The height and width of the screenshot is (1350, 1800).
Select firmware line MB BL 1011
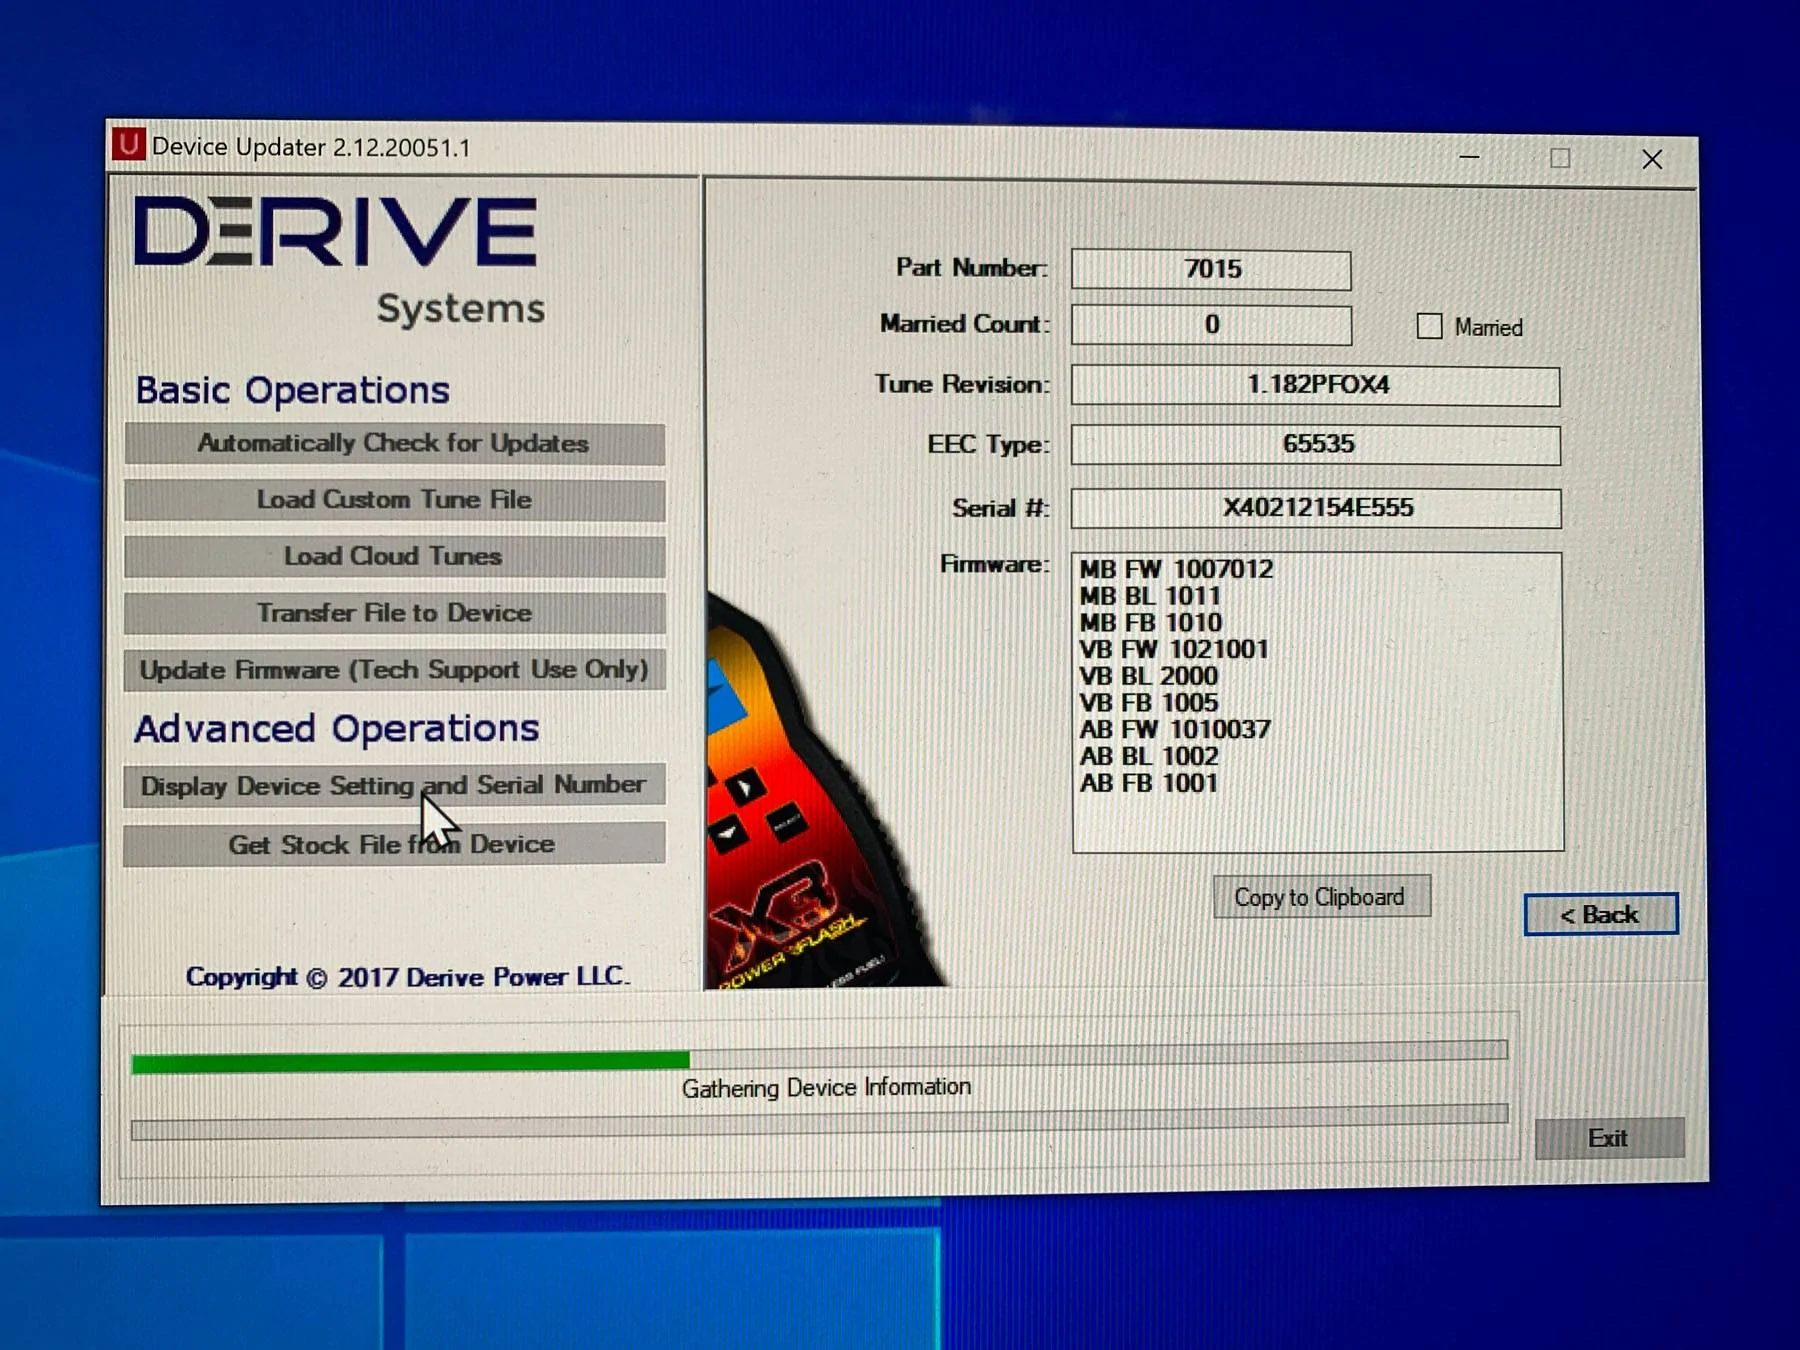(x=1150, y=596)
